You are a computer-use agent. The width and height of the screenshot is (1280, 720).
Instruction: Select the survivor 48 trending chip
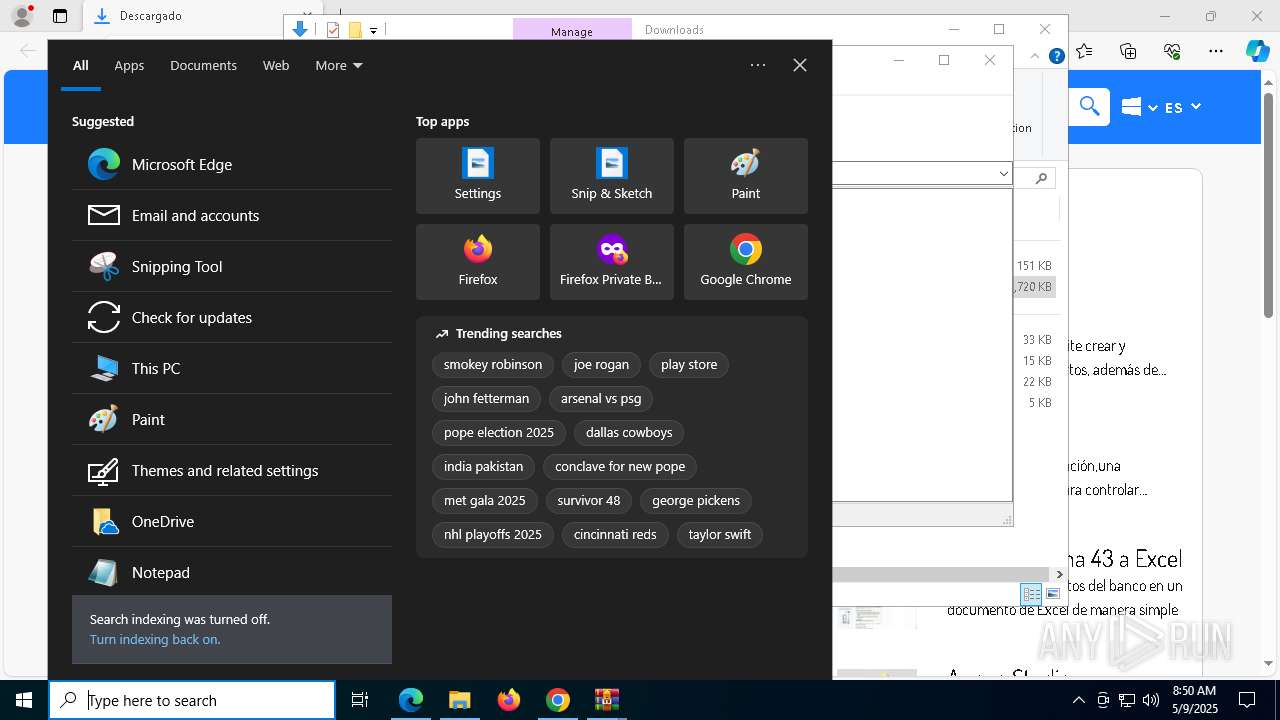[x=589, y=500]
